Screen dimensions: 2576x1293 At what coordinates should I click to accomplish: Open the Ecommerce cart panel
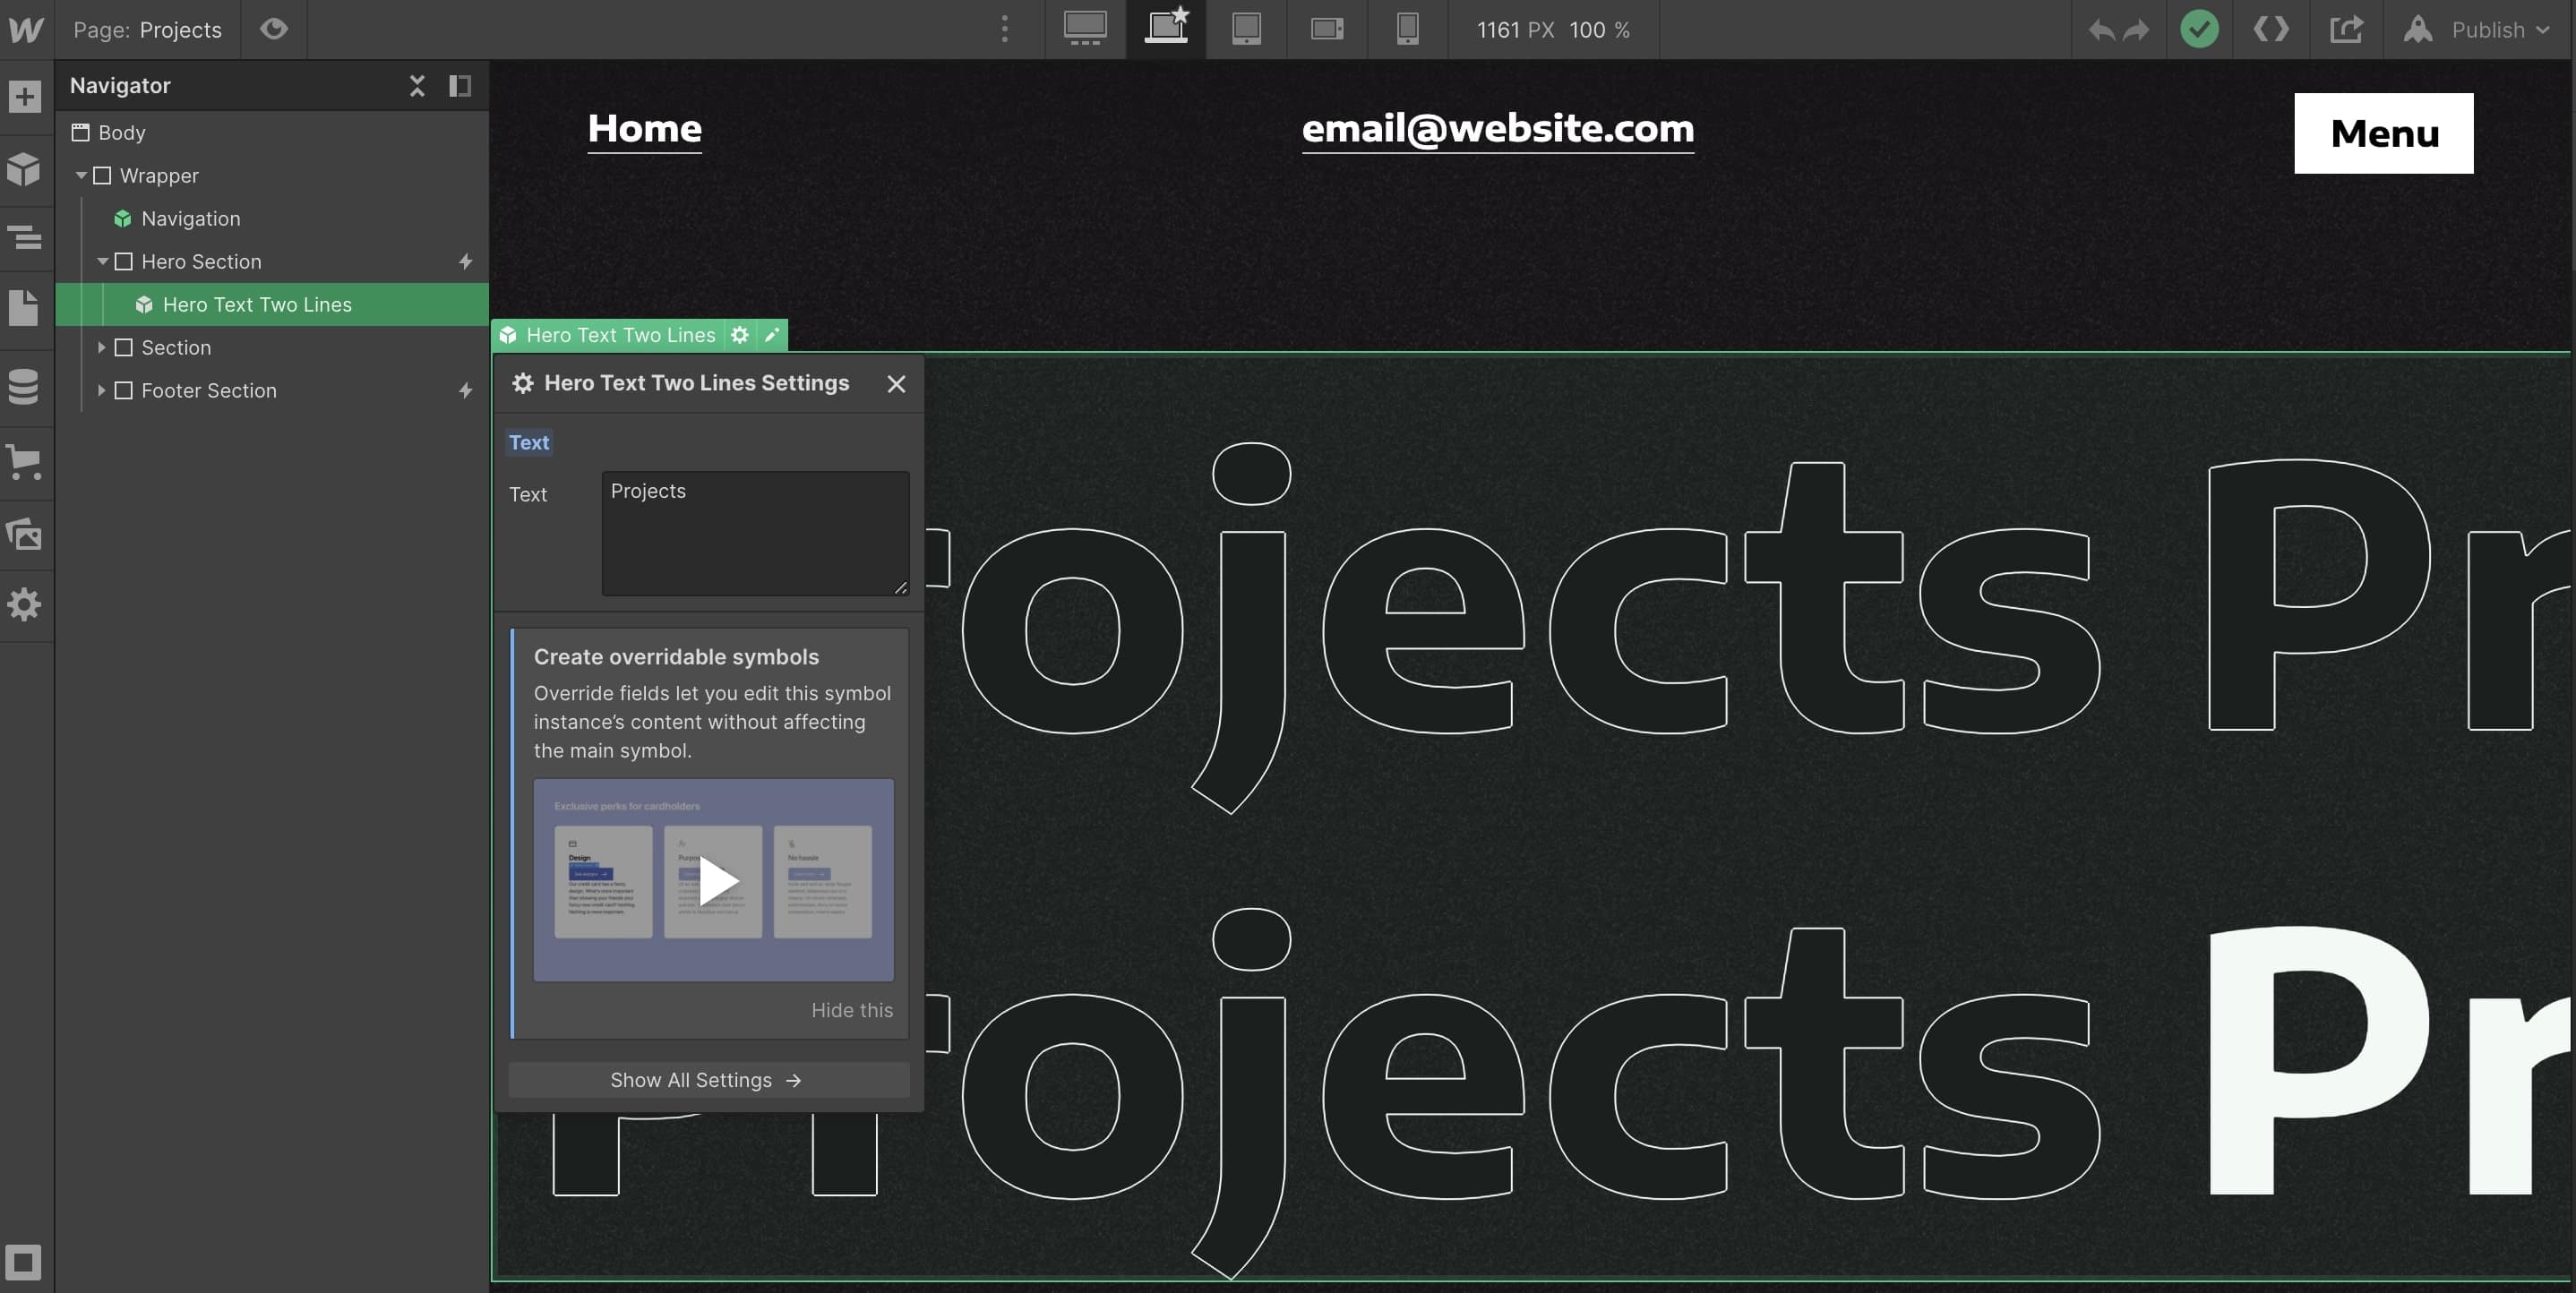coord(24,461)
